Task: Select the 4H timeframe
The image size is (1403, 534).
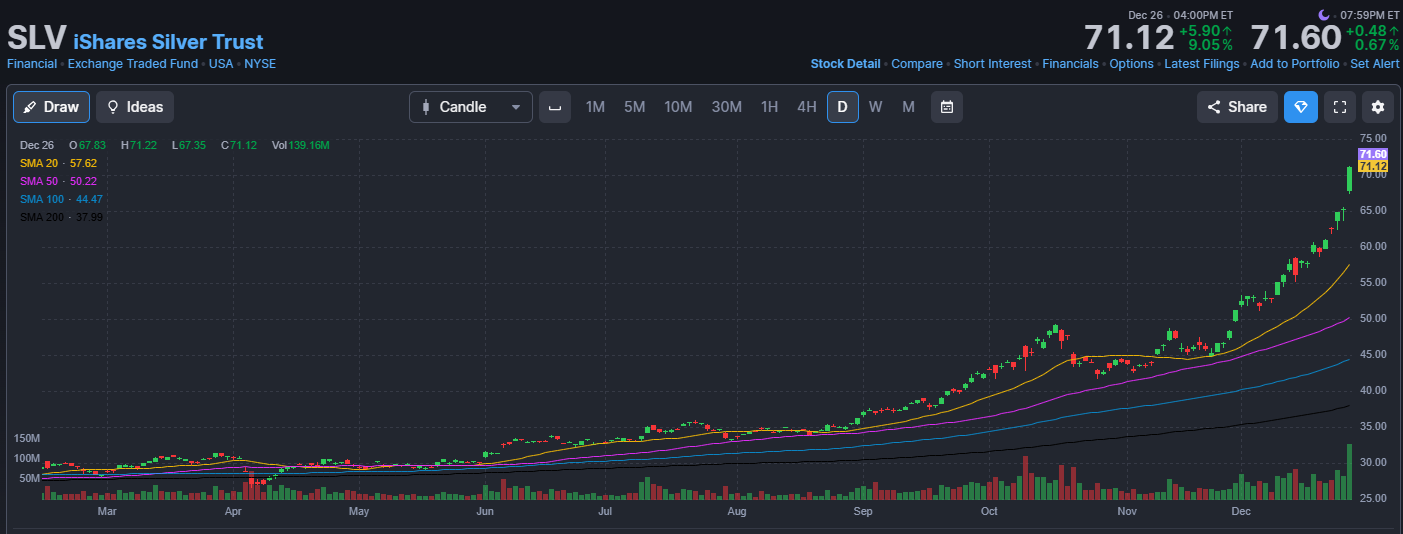Action: click(x=806, y=107)
